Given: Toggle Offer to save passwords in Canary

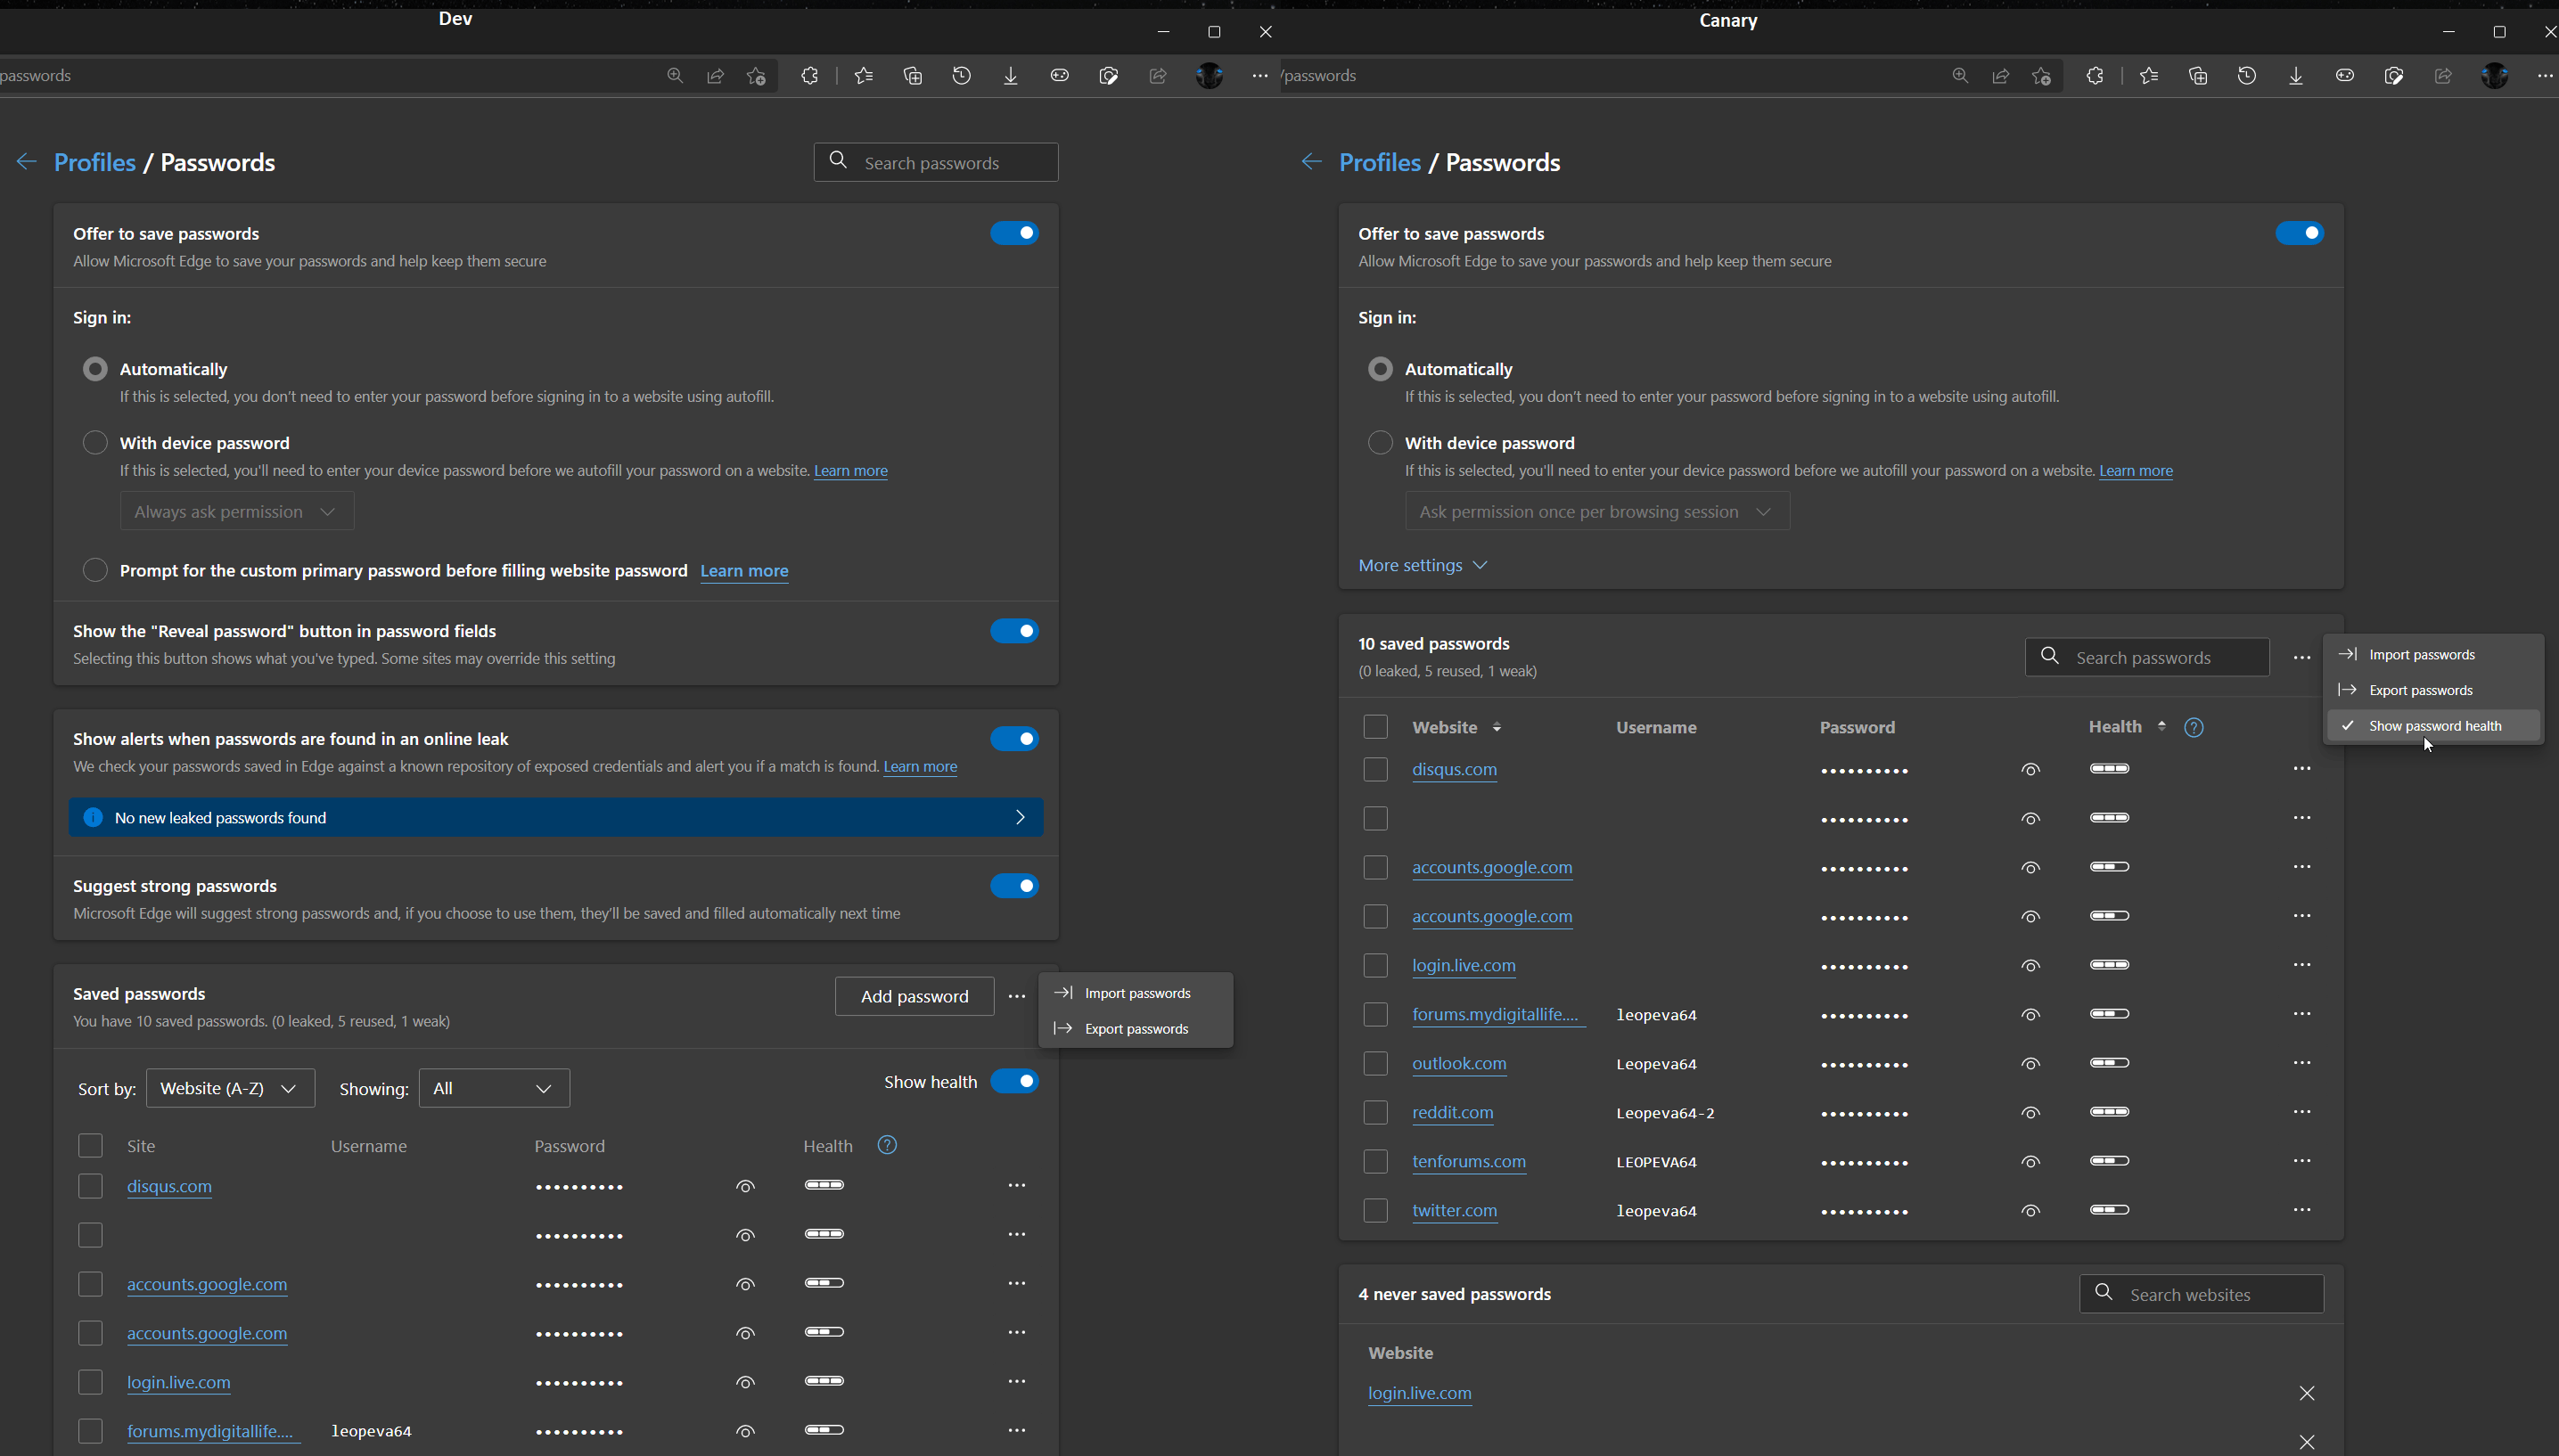Looking at the screenshot, I should pos(2299,233).
